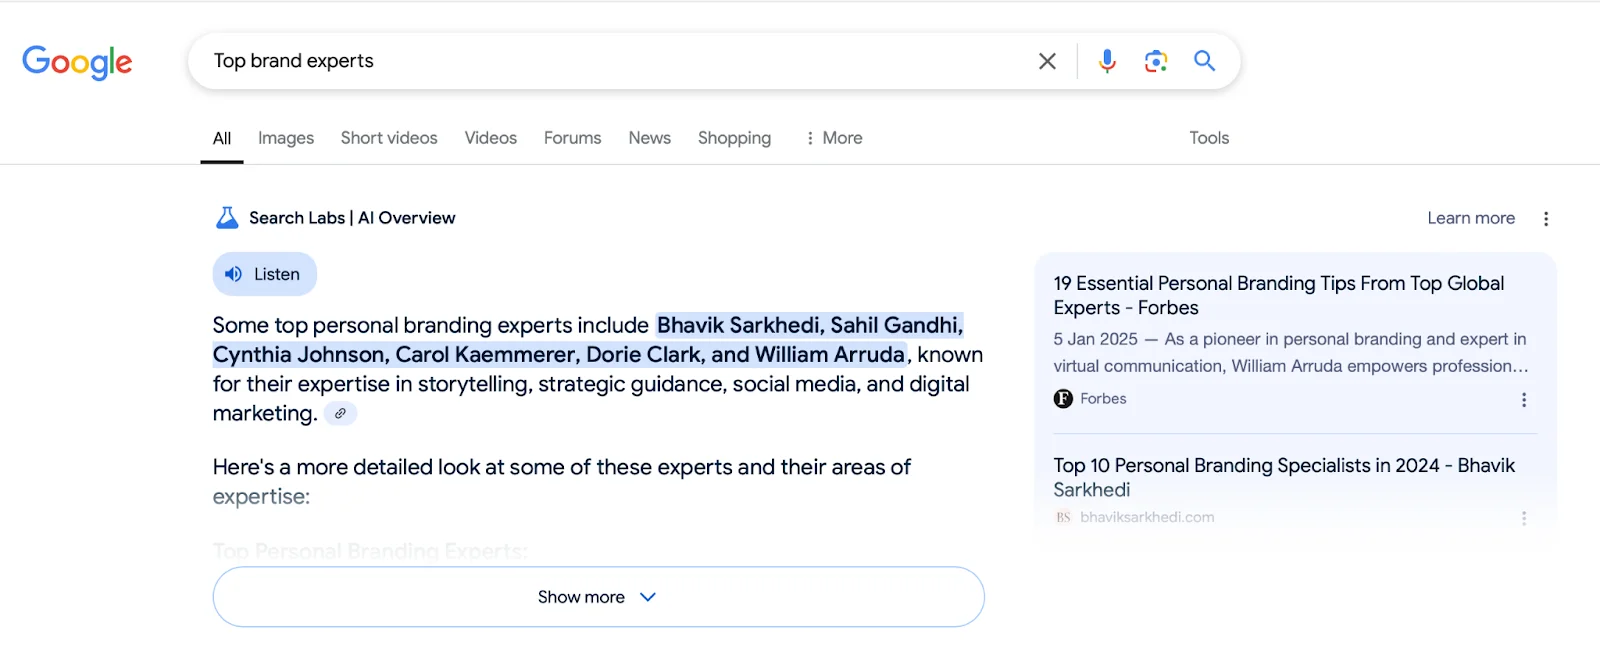1600x648 pixels.
Task: Start voice search with microphone icon
Action: [1107, 61]
